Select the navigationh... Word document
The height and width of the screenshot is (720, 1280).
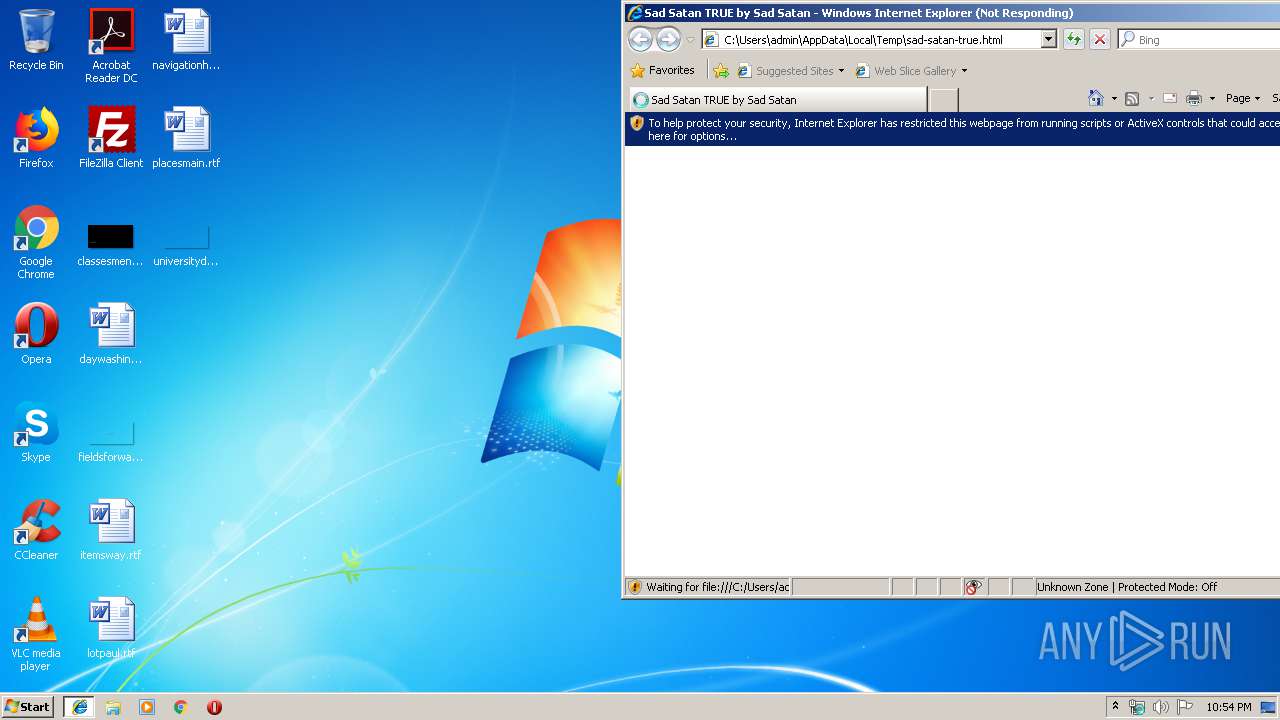pos(186,40)
